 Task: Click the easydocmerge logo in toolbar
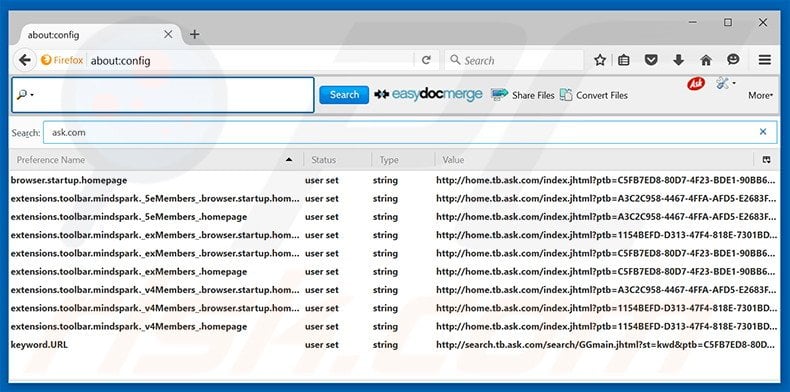[428, 95]
